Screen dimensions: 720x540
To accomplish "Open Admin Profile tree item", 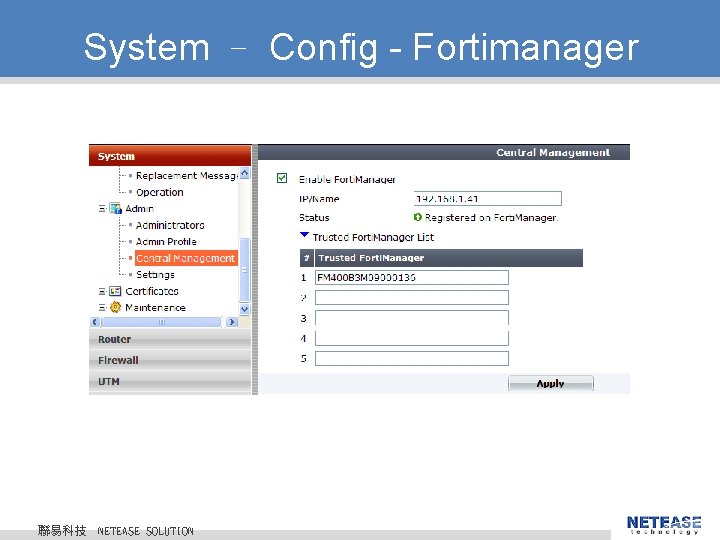I will 166,242.
